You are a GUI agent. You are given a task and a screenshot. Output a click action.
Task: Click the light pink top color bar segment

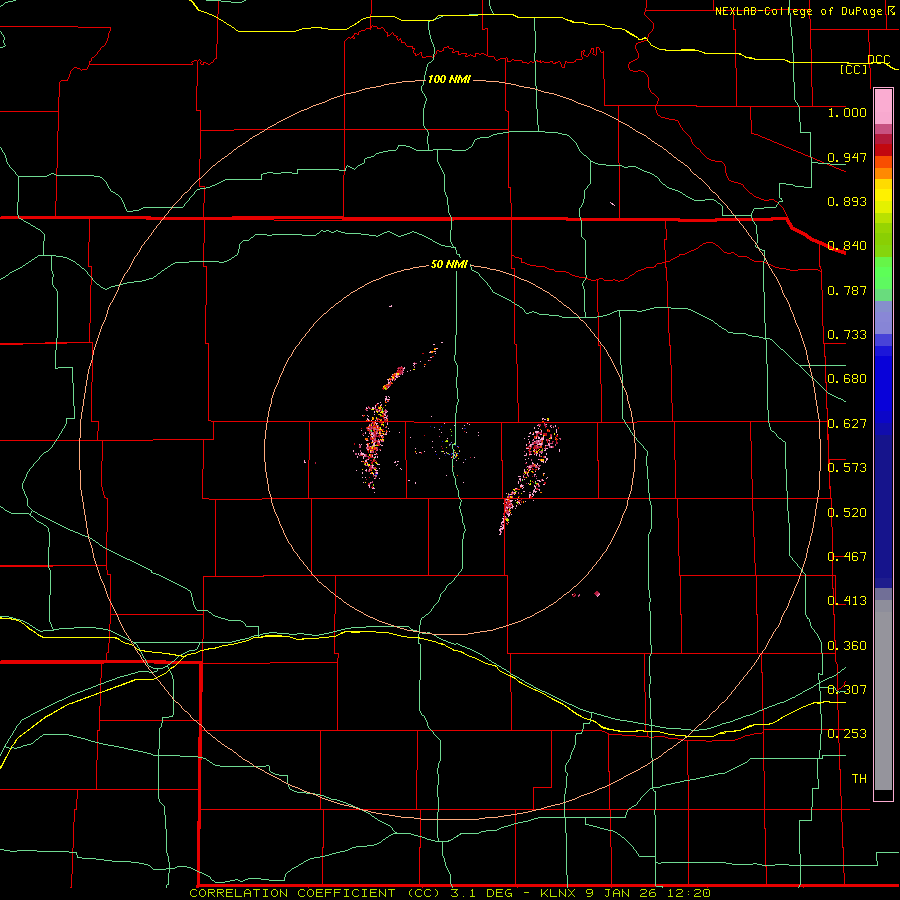click(x=883, y=107)
